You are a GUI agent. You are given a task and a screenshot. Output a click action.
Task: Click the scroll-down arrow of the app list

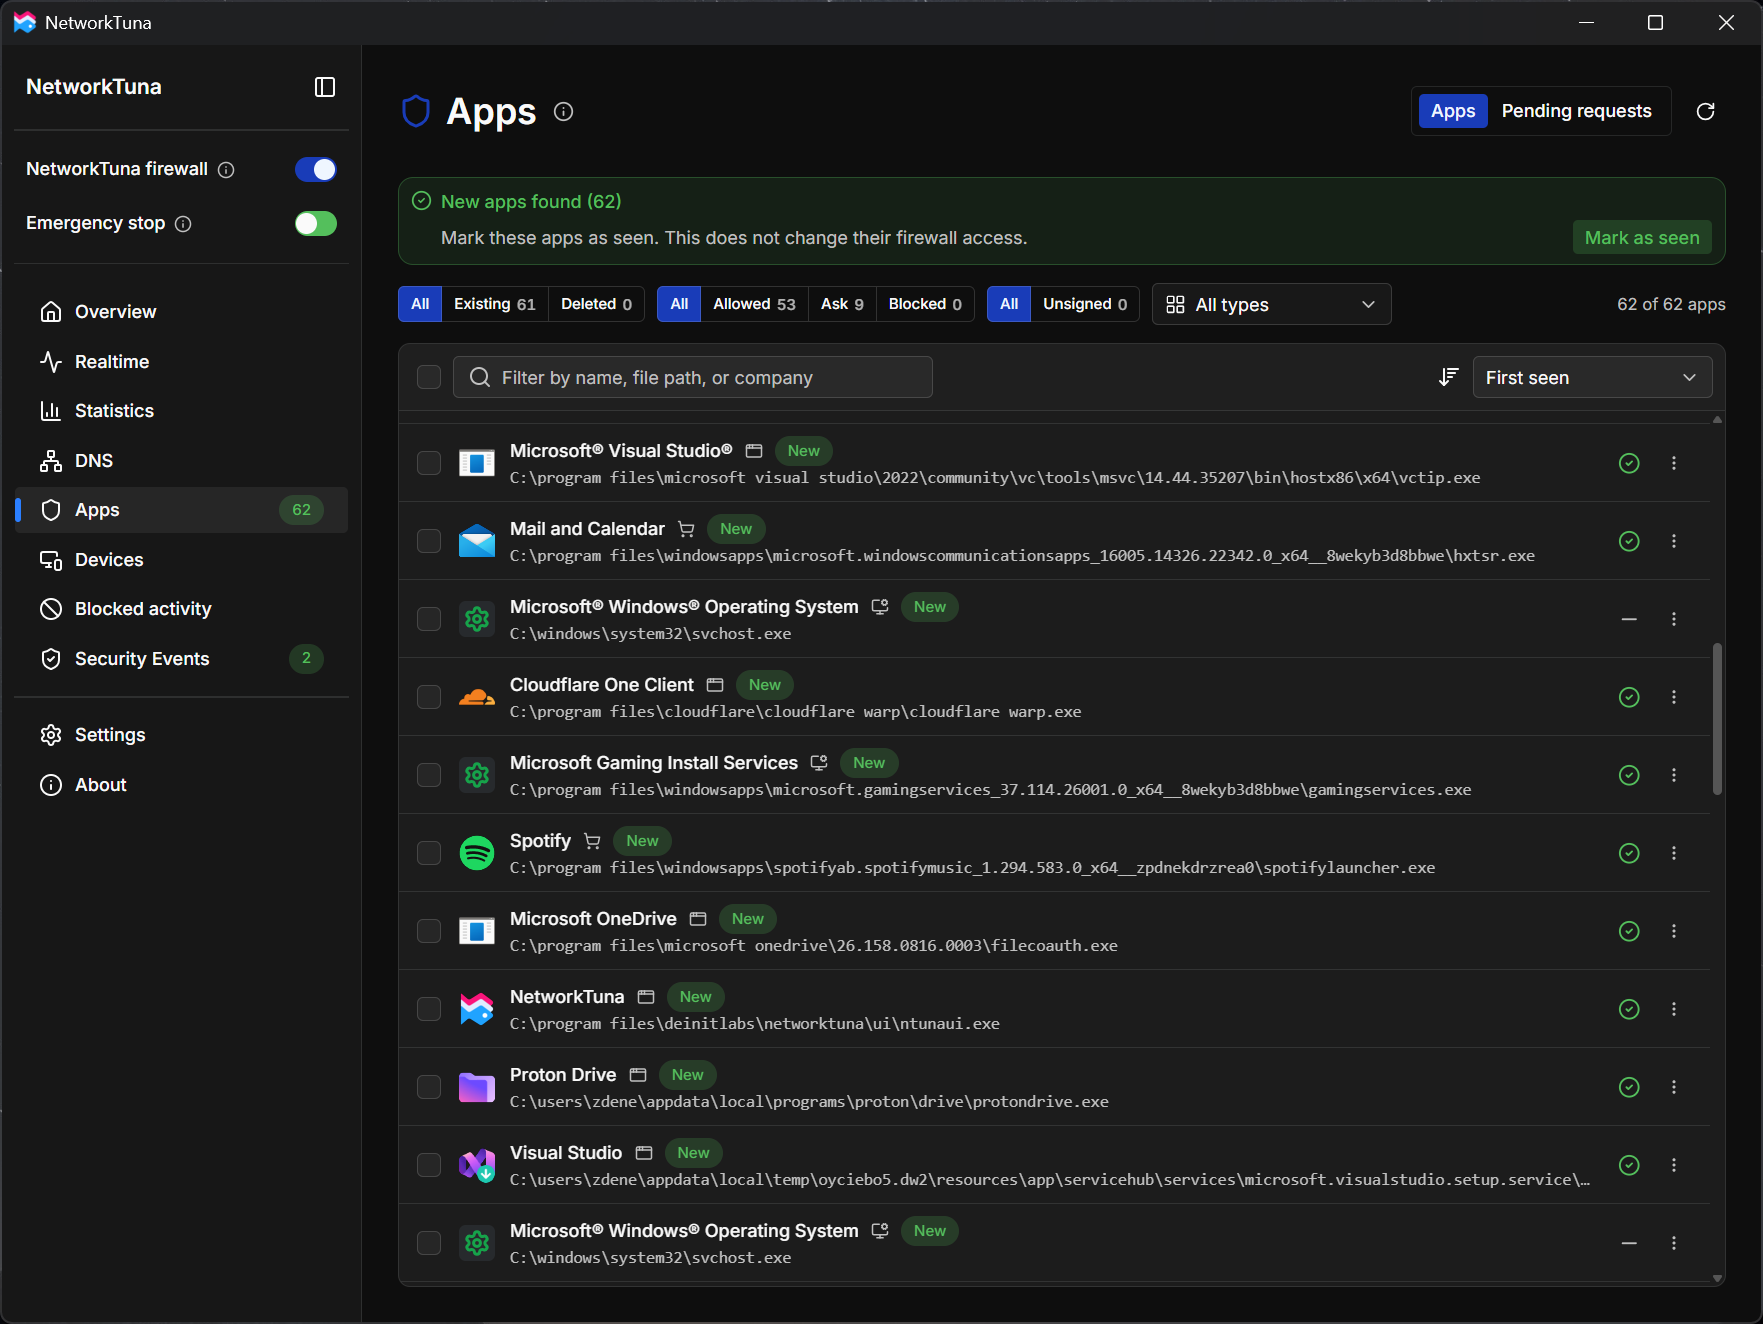click(x=1717, y=1278)
